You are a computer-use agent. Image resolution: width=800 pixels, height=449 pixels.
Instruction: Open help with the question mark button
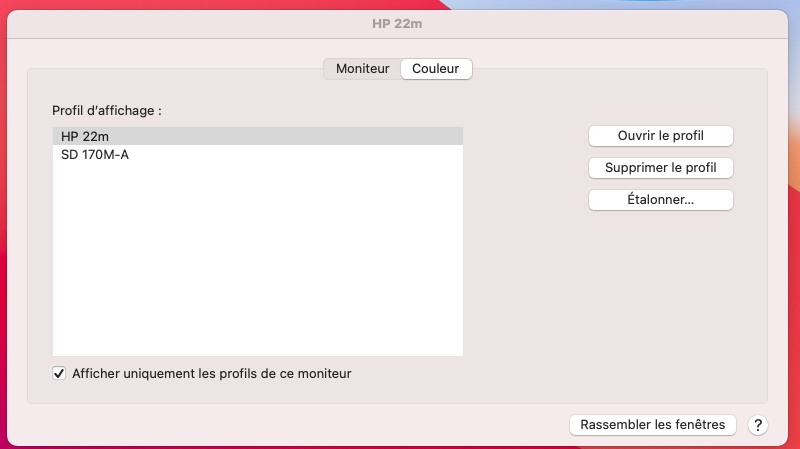[x=758, y=425]
